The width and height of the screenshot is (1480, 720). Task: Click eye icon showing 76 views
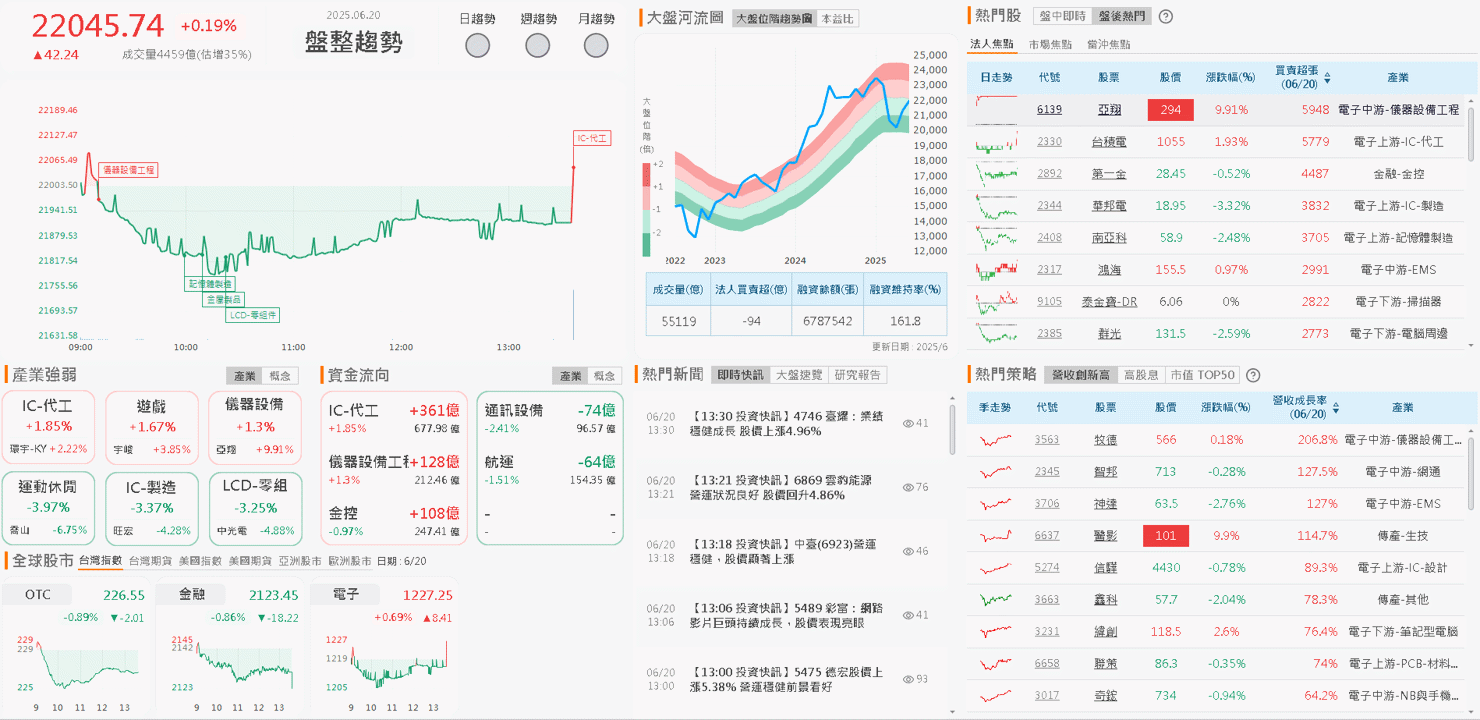tap(908, 487)
